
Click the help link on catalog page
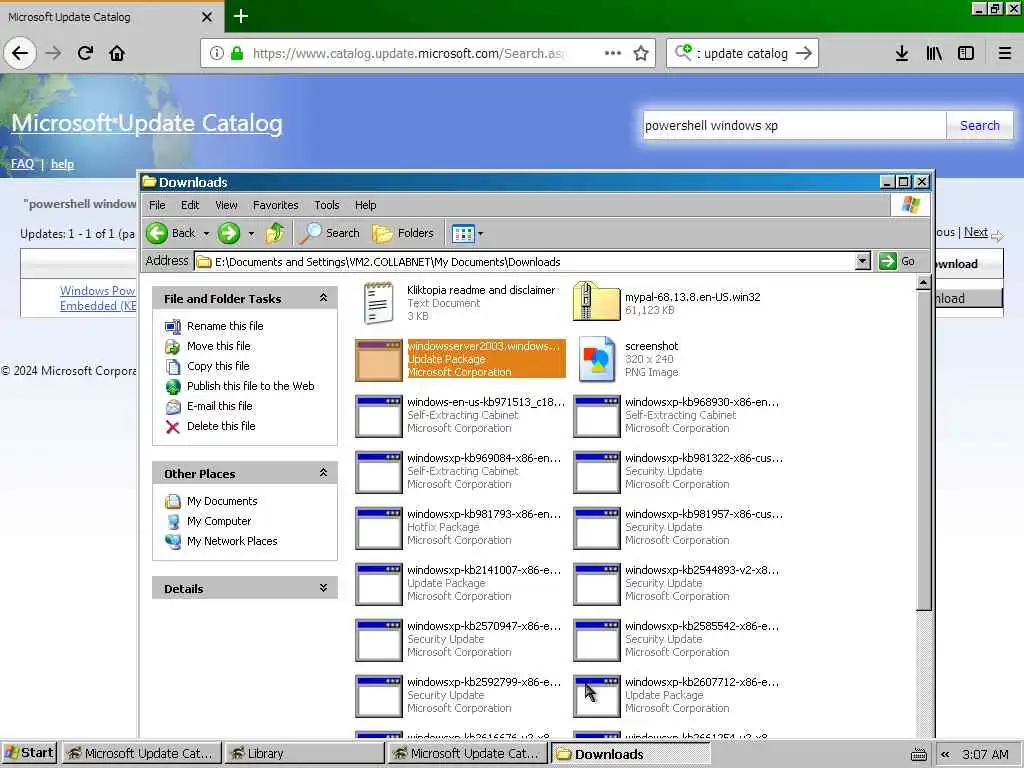[63, 164]
